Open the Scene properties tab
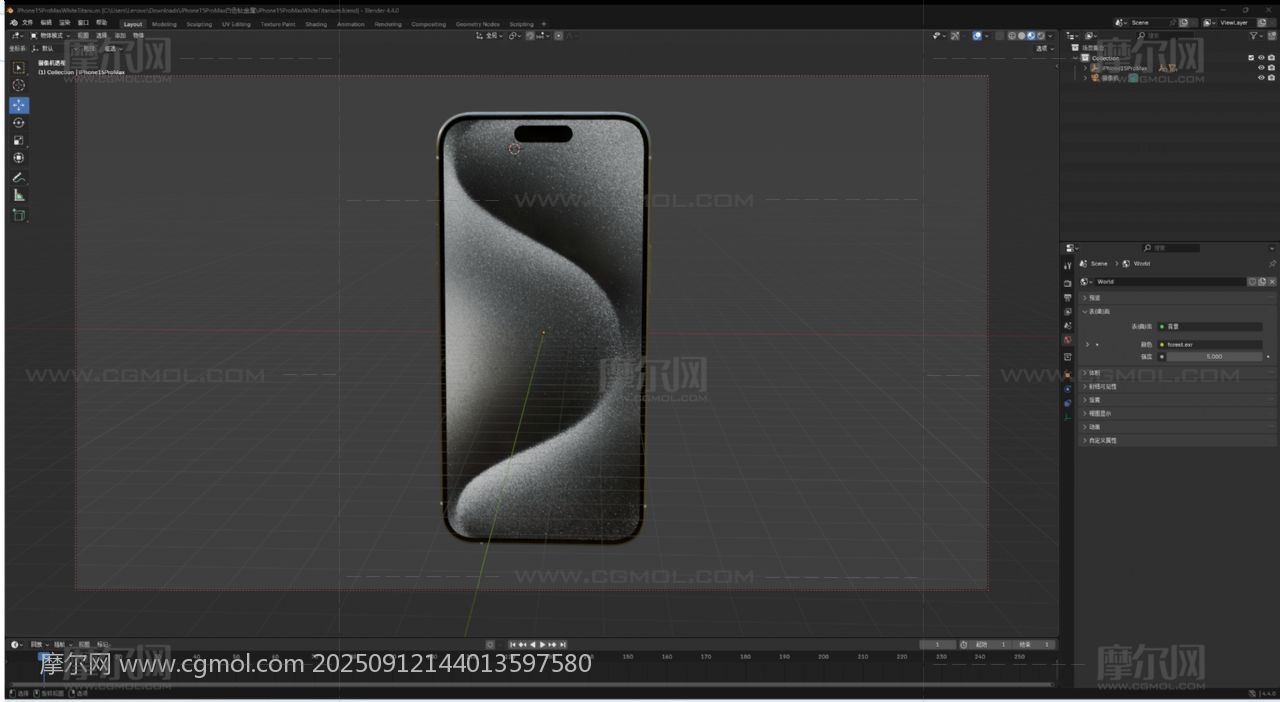 [x=1068, y=325]
